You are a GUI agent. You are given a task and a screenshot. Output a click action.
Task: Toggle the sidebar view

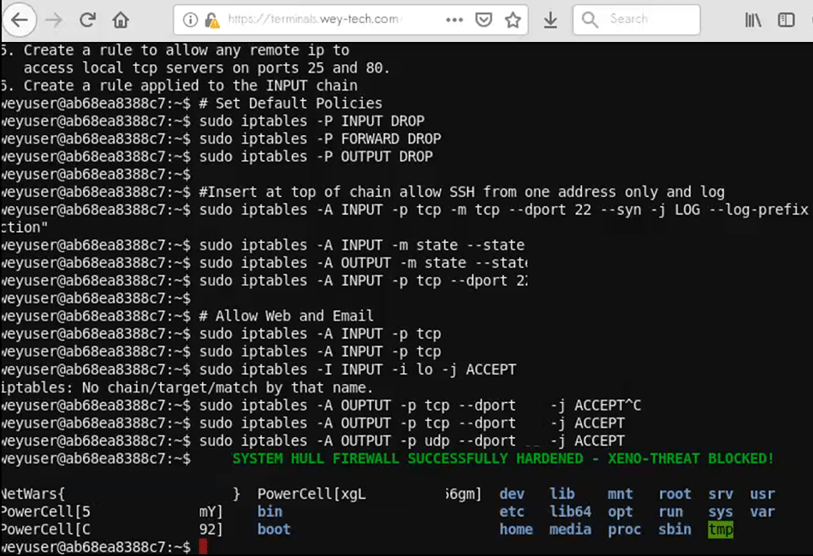(787, 20)
